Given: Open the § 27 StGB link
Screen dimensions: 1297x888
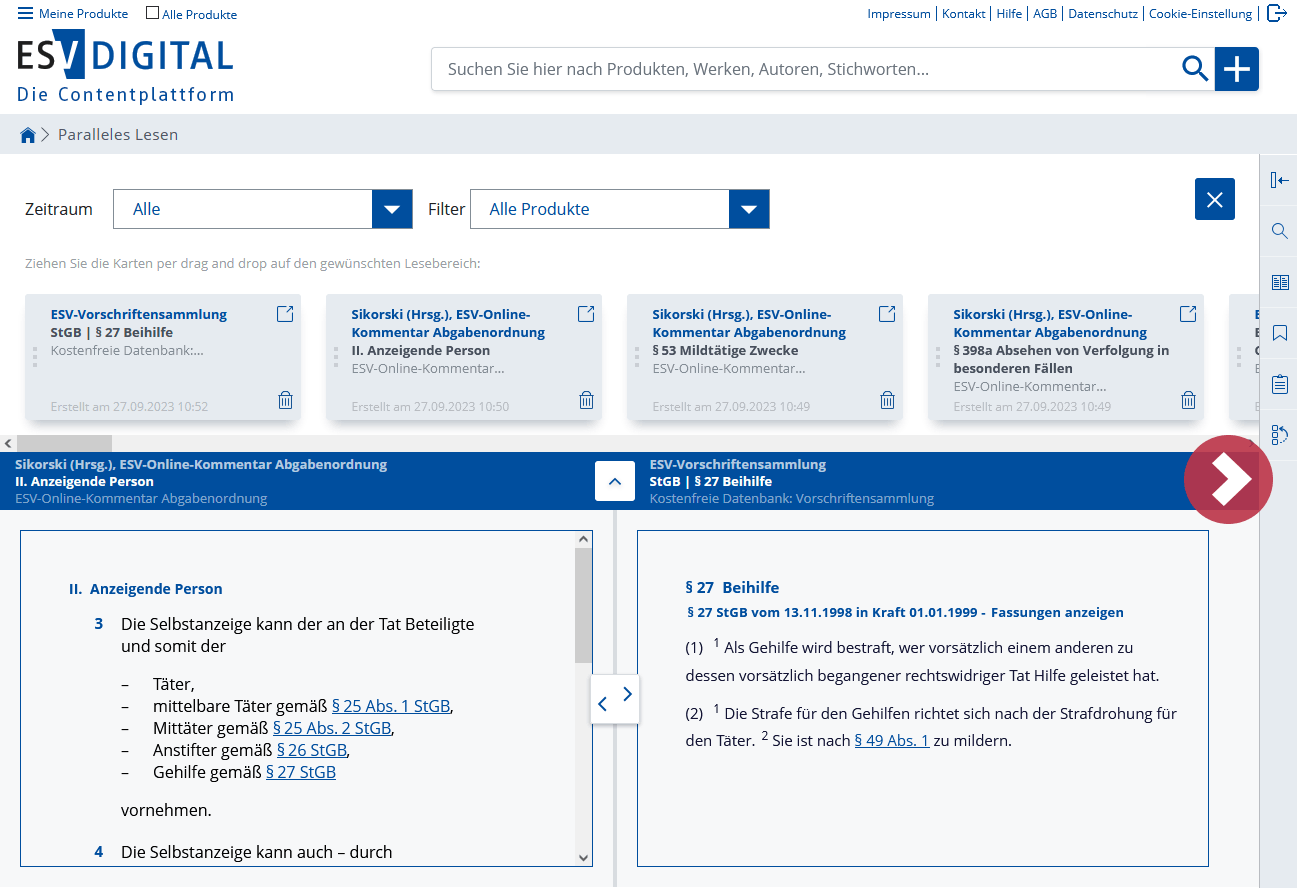Looking at the screenshot, I should [301, 772].
